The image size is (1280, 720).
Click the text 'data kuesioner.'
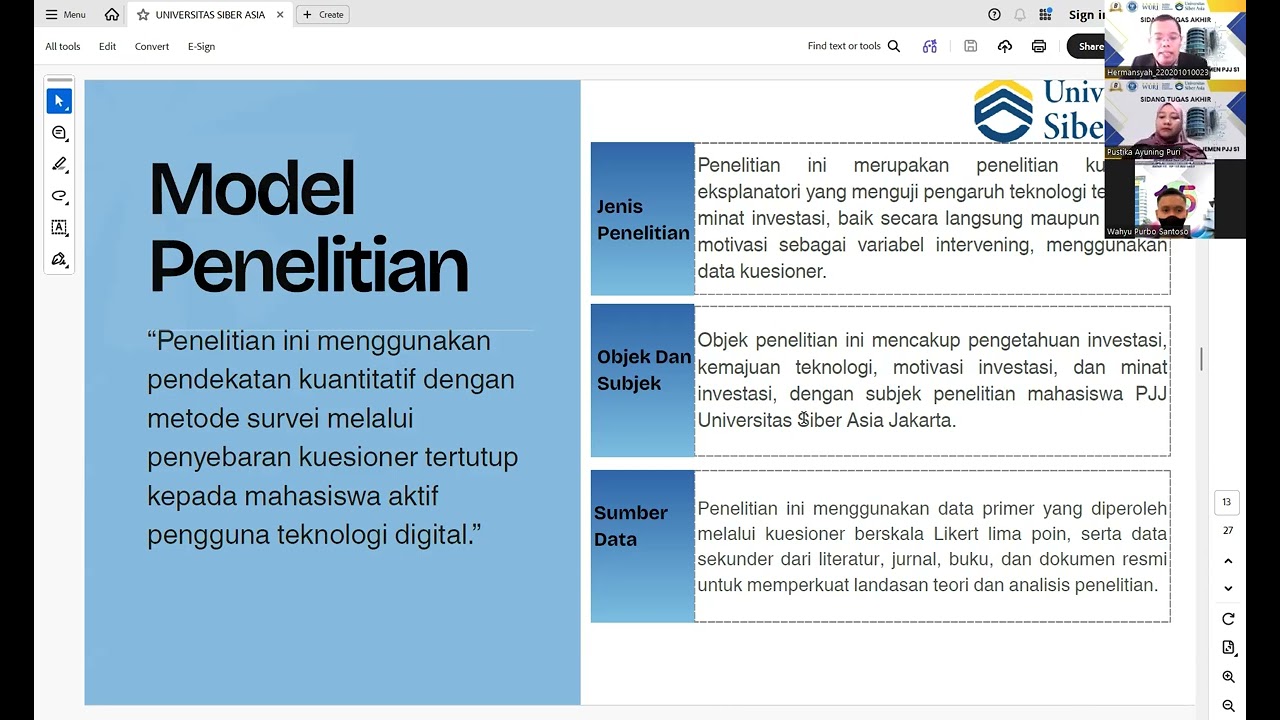pos(762,271)
